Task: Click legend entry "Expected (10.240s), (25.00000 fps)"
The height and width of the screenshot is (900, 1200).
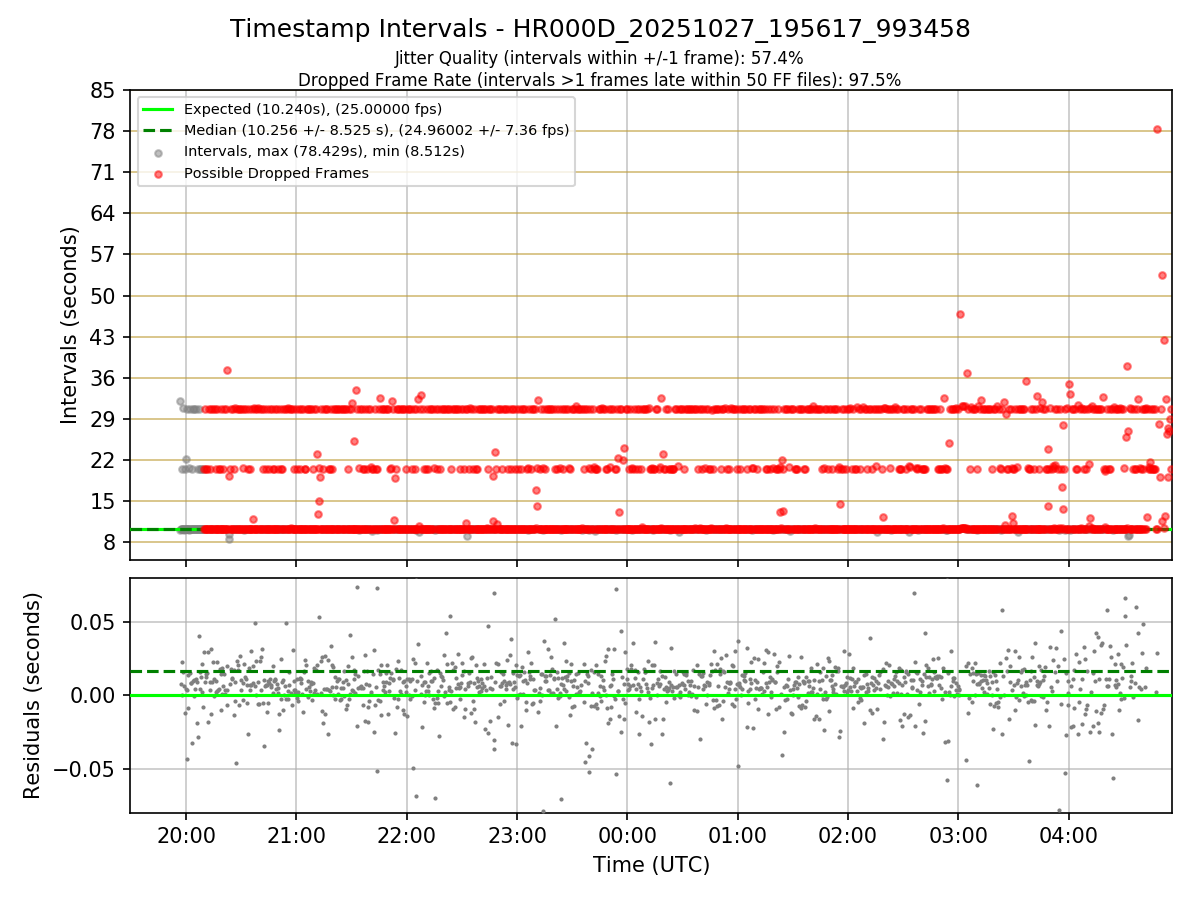Action: [x=313, y=109]
